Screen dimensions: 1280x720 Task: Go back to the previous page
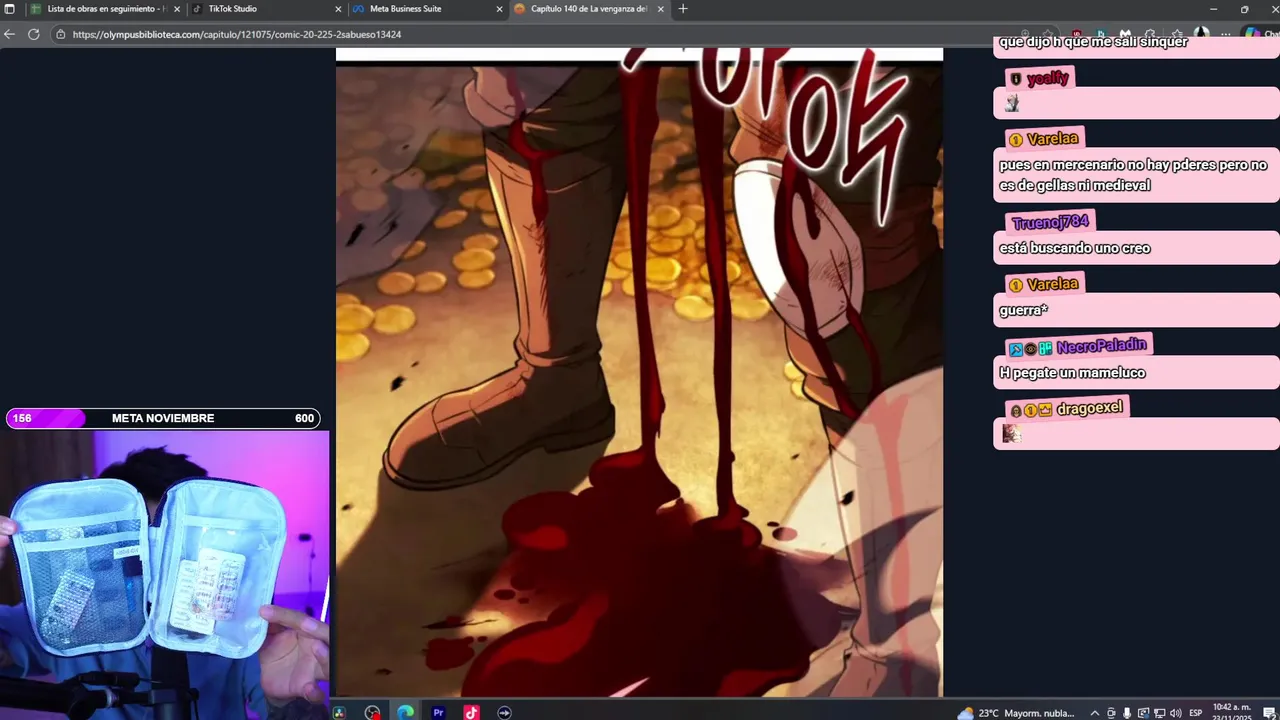click(x=10, y=34)
